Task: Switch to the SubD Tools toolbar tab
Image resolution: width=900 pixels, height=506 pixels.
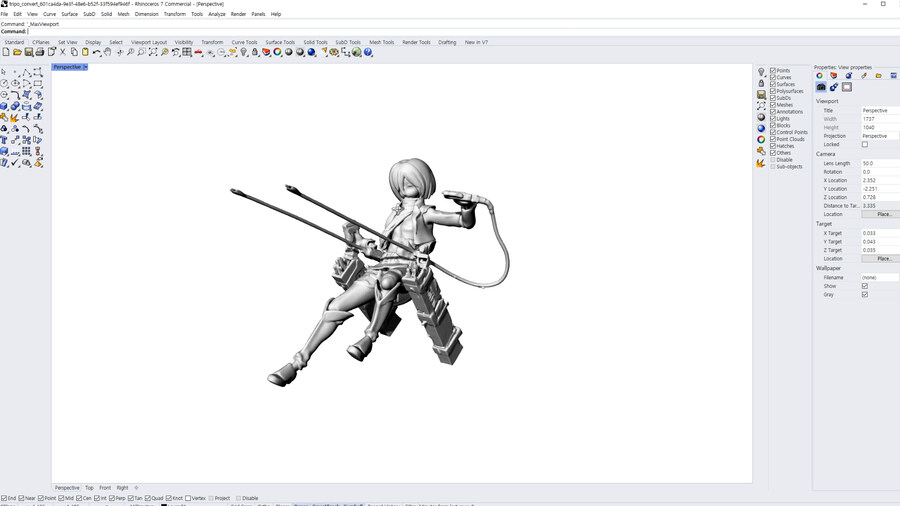Action: 348,42
